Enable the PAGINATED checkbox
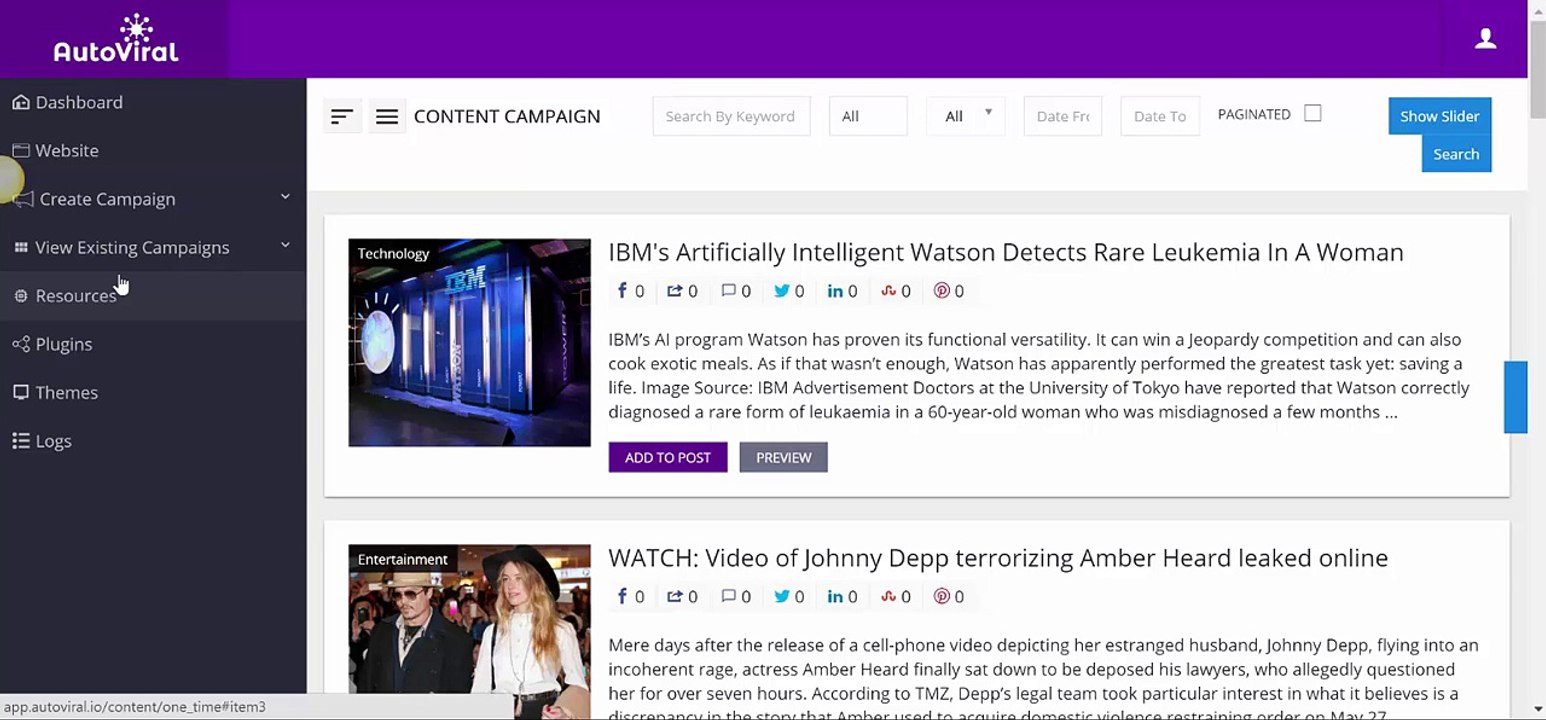This screenshot has height=720, width=1546. pos(1313,114)
